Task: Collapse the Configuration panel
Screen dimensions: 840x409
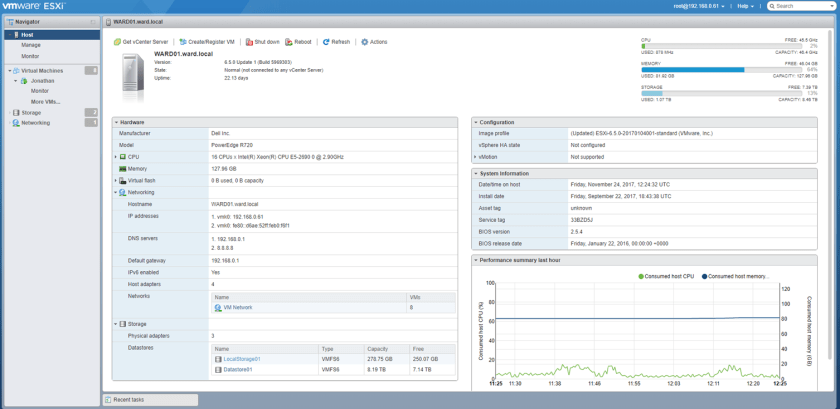Action: [476, 123]
